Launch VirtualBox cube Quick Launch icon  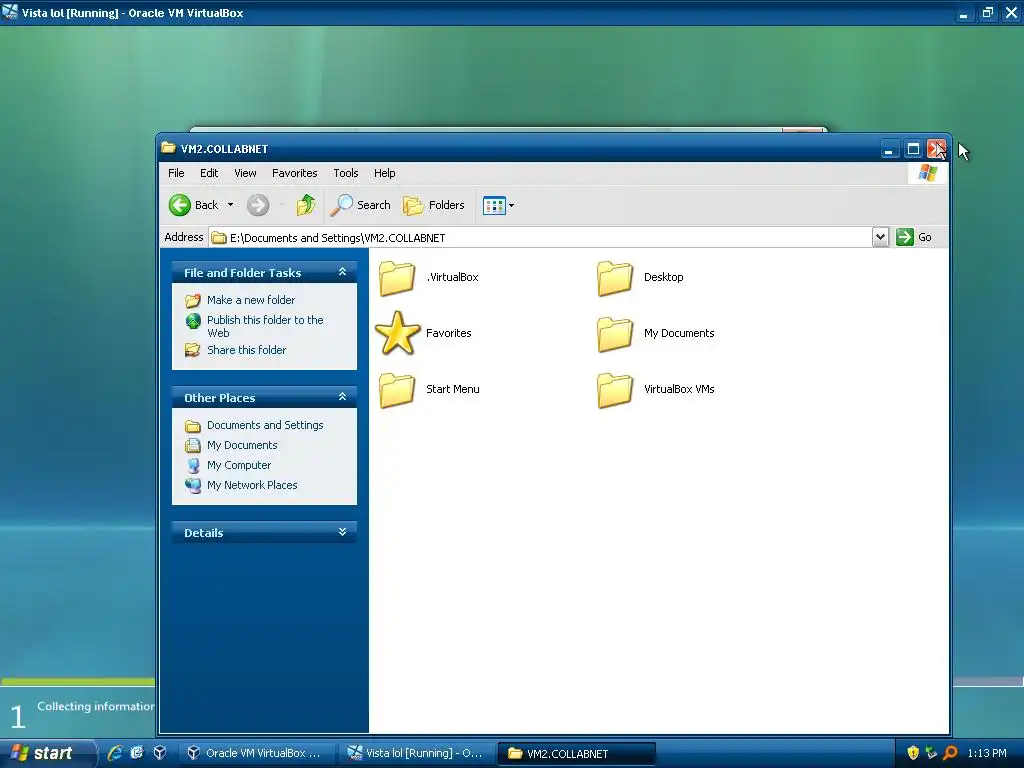tap(160, 753)
